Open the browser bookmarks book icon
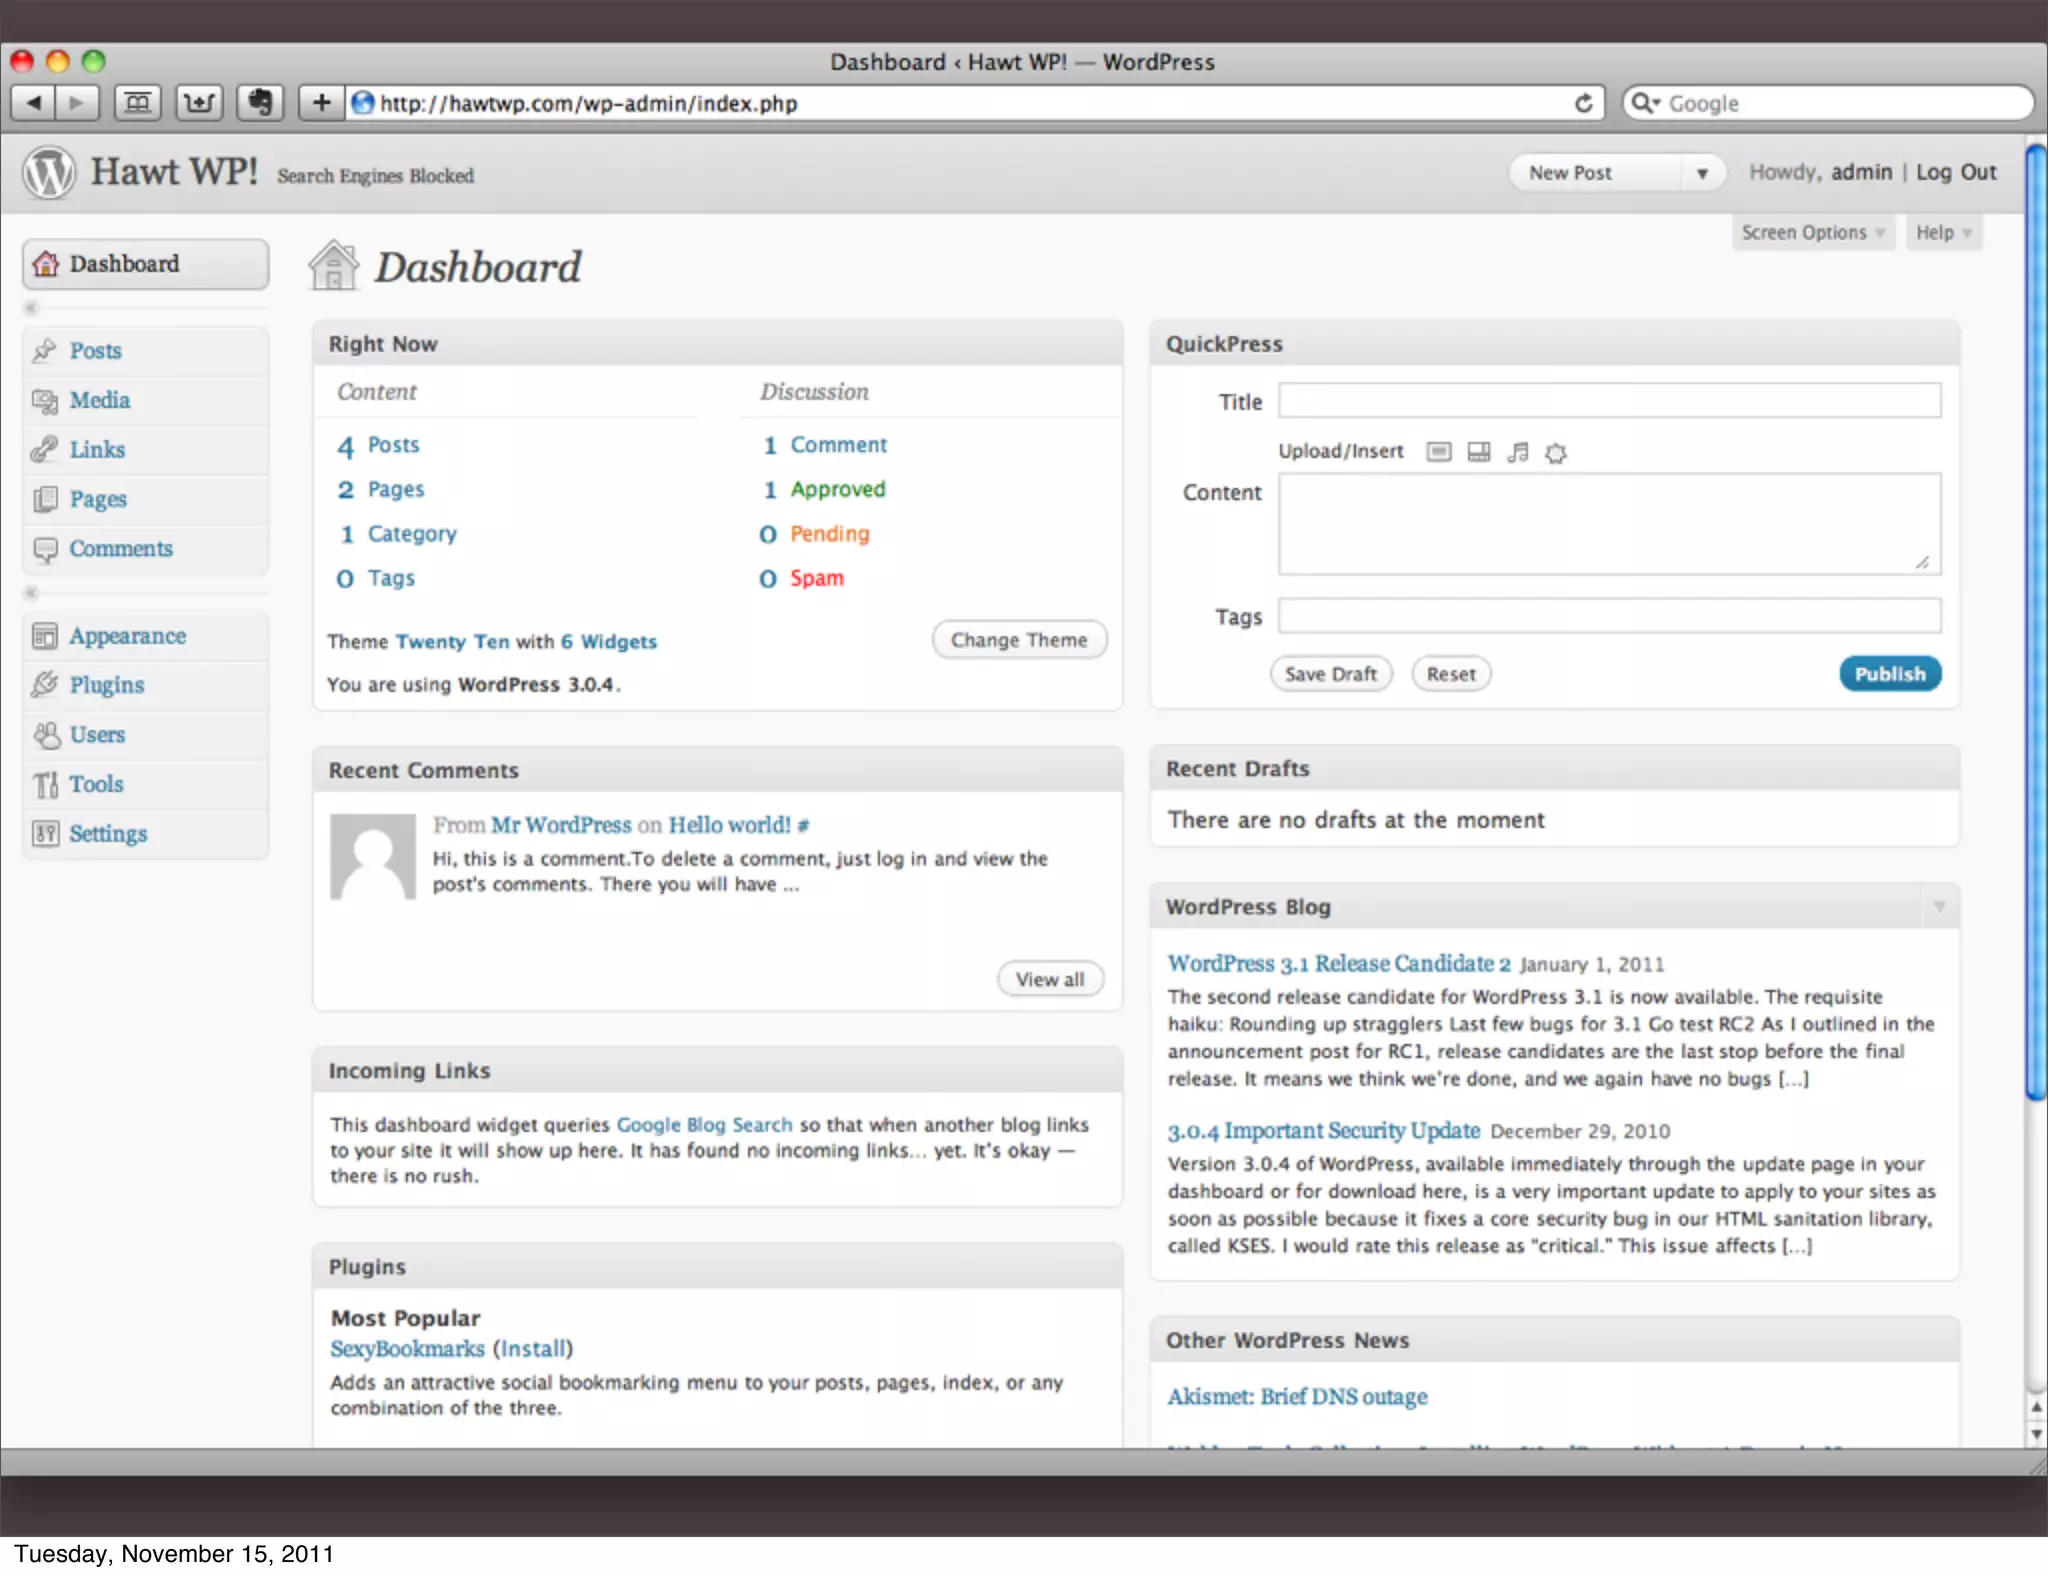 (x=138, y=102)
